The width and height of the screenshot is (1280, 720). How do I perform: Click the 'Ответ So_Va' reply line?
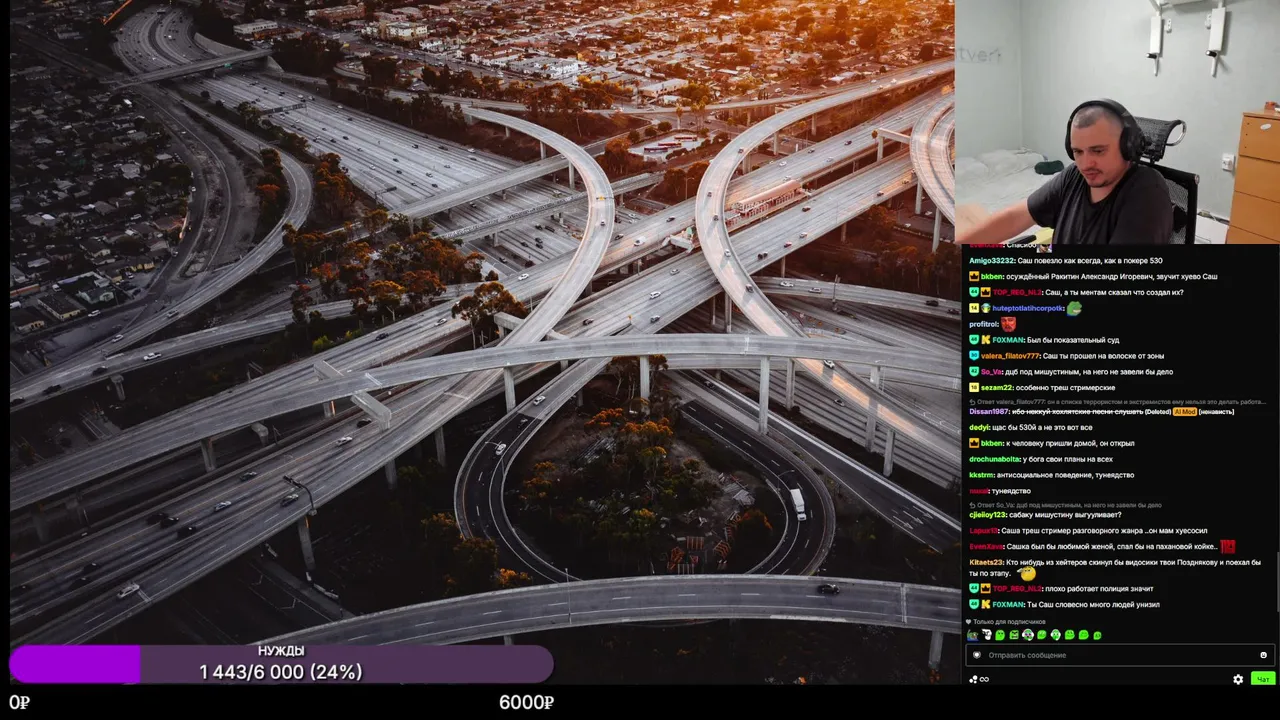(1066, 505)
